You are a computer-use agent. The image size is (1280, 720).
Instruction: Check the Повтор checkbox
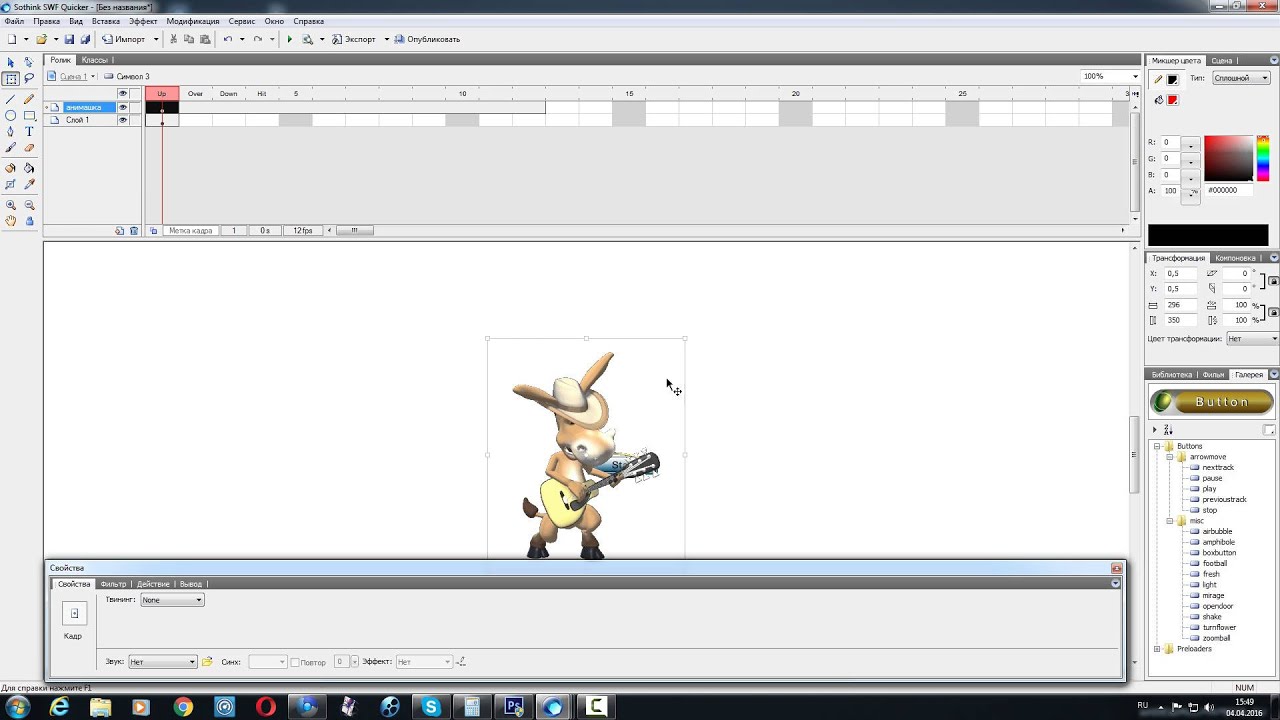(x=295, y=662)
